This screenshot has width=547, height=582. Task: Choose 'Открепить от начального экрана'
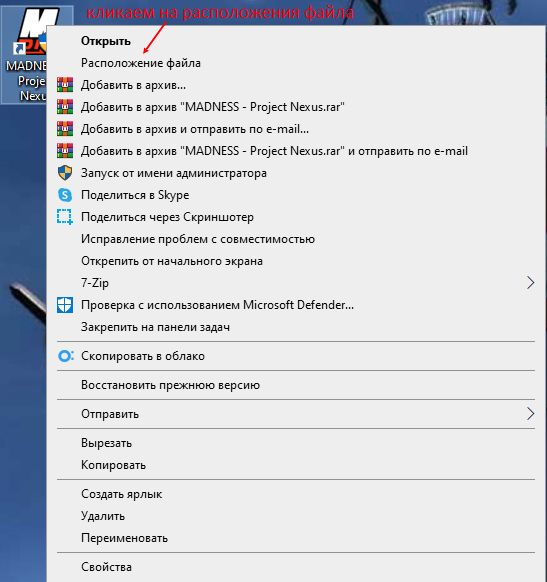coord(296,261)
